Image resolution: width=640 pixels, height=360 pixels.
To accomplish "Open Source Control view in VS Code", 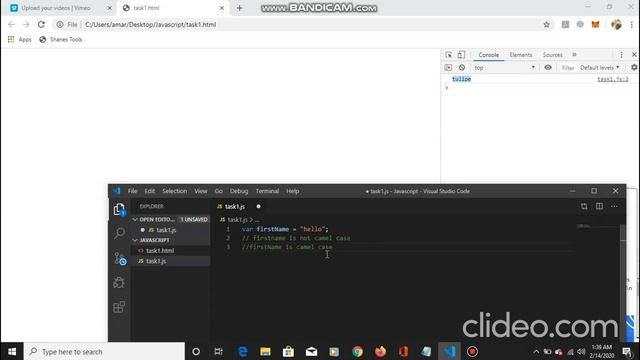I will coord(120,258).
